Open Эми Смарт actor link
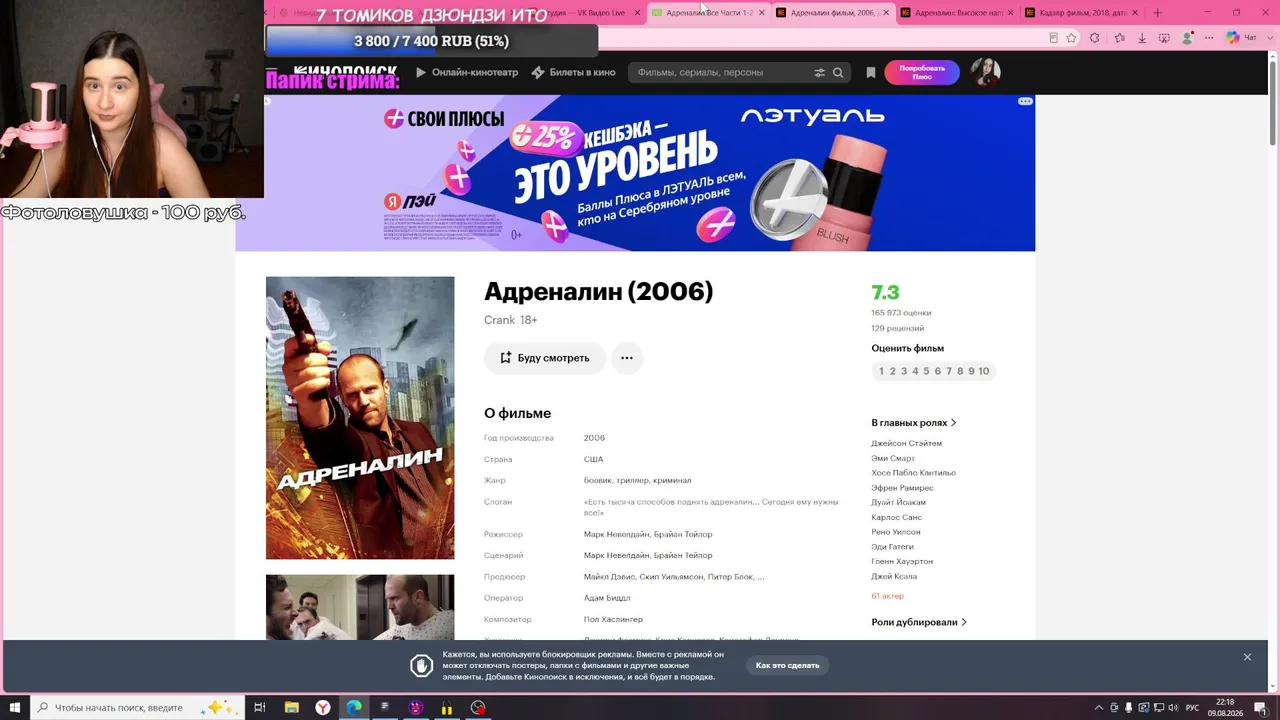The height and width of the screenshot is (720, 1280). point(893,458)
